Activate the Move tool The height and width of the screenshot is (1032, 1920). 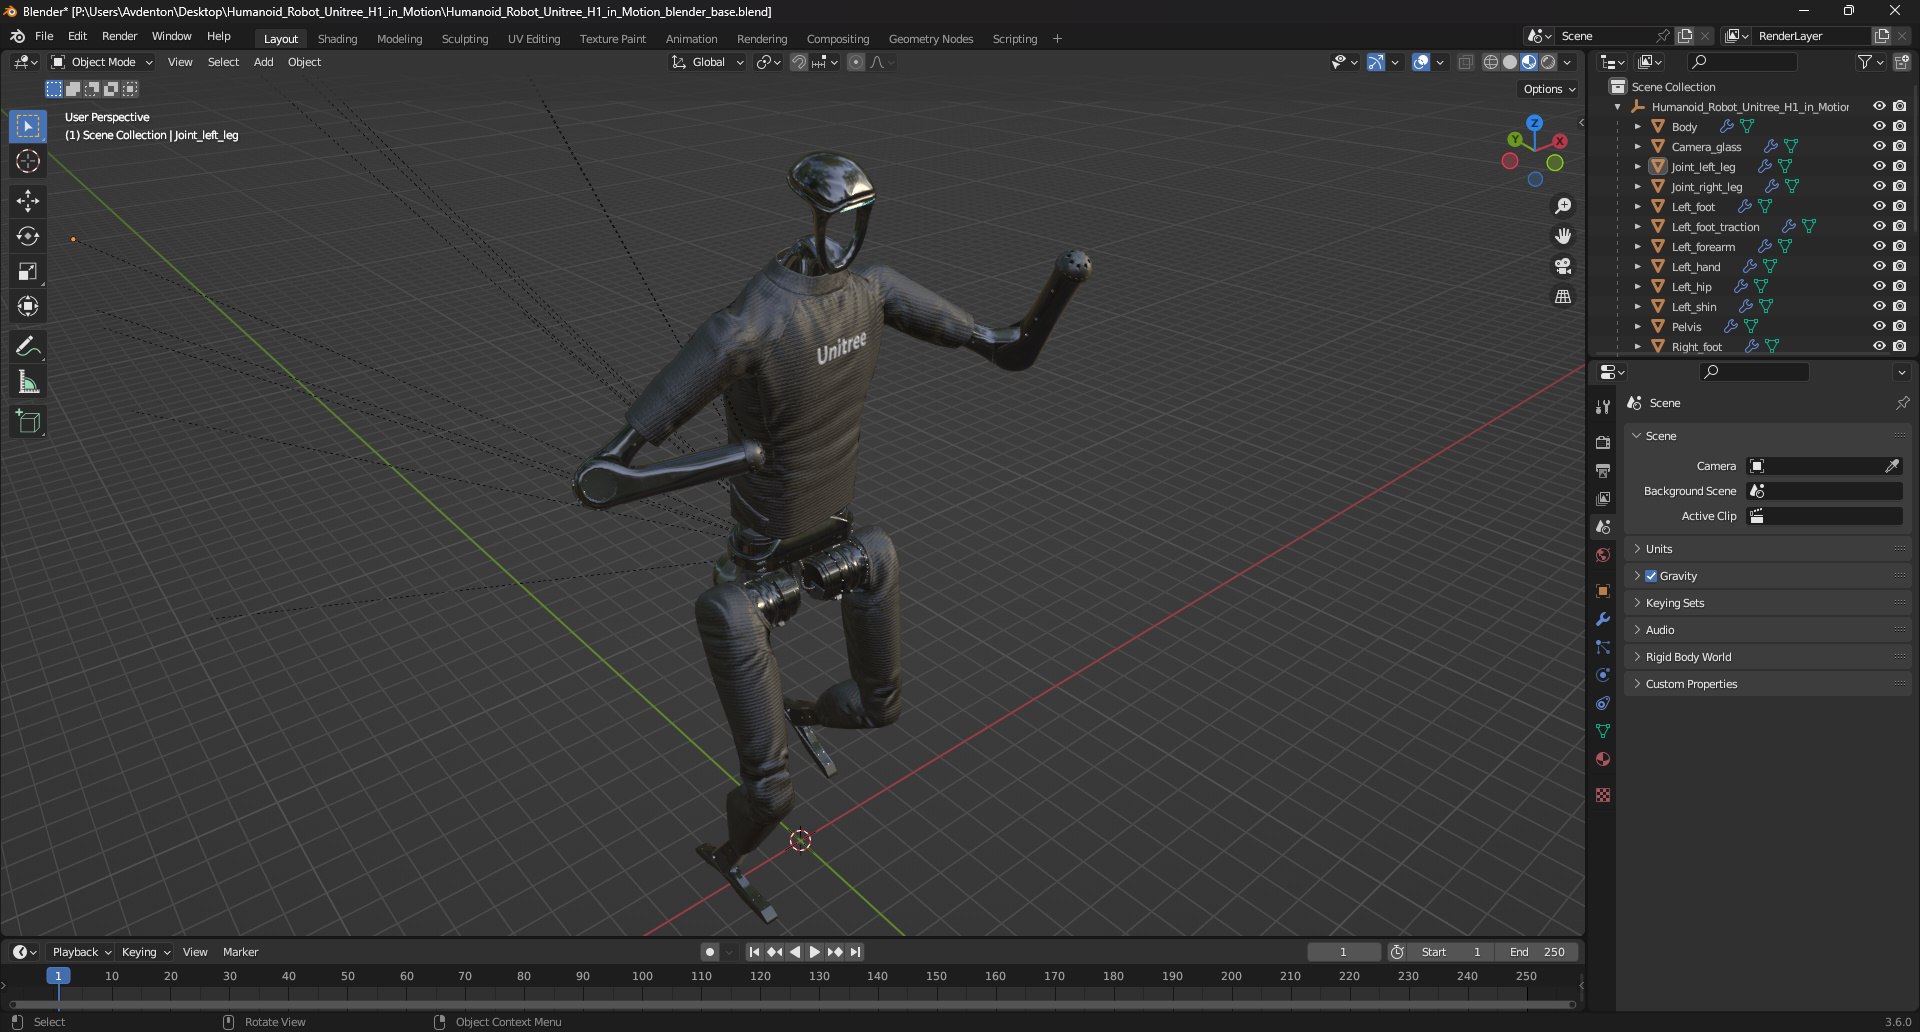click(x=28, y=201)
